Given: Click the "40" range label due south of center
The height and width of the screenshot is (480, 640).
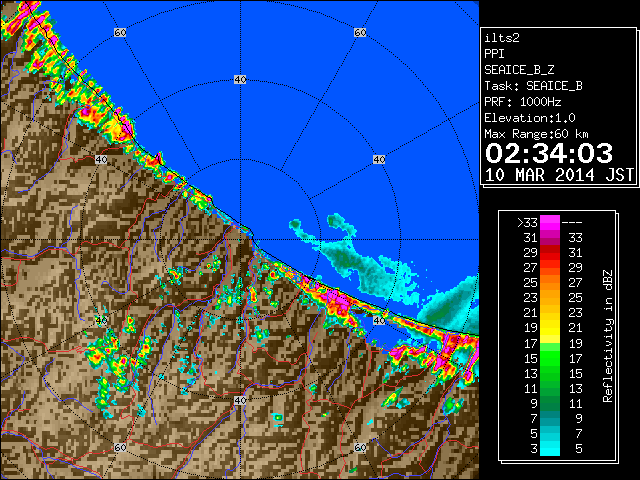Looking at the screenshot, I should [240, 400].
